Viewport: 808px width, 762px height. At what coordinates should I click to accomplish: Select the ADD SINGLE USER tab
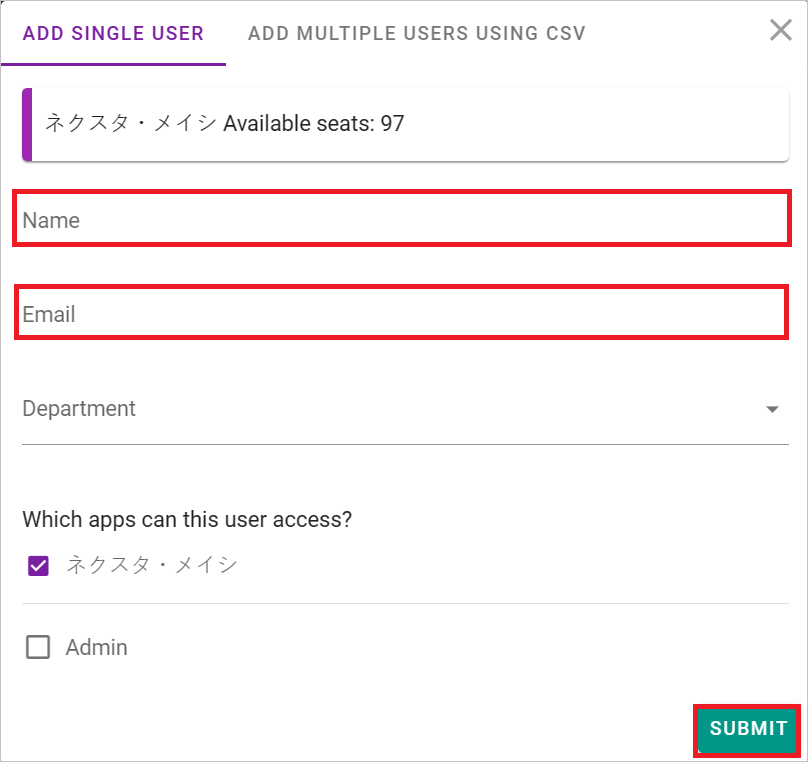pos(113,33)
